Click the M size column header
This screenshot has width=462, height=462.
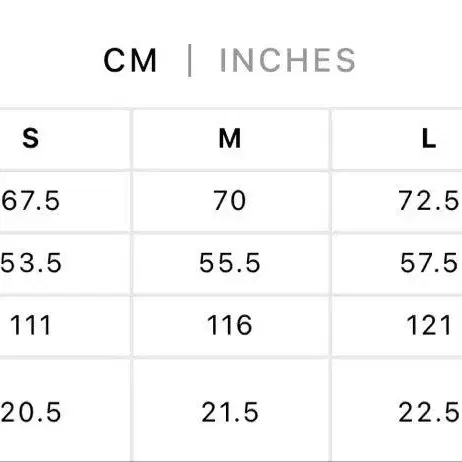tap(230, 138)
